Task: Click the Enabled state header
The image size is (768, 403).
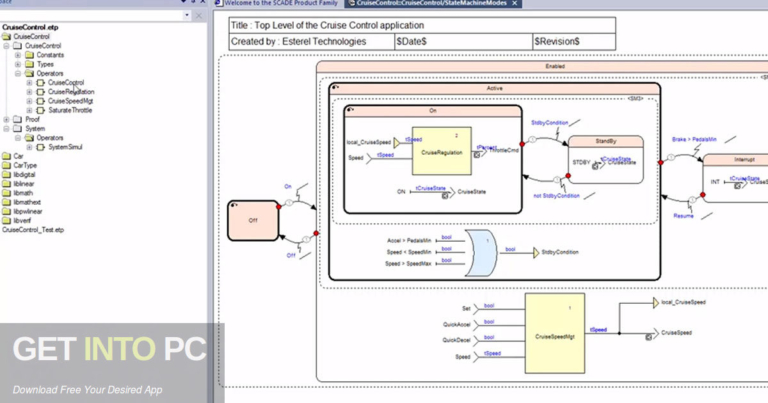Action: coord(542,66)
